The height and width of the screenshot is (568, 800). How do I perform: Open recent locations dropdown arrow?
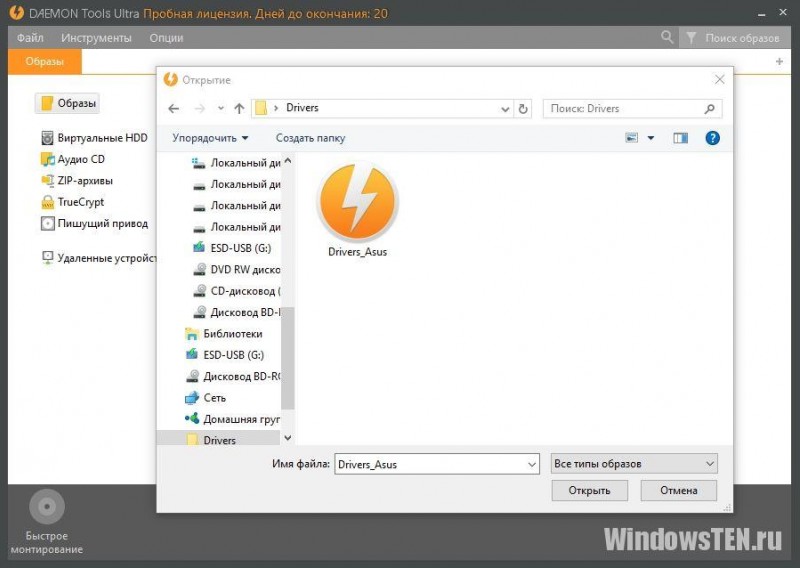(220, 108)
